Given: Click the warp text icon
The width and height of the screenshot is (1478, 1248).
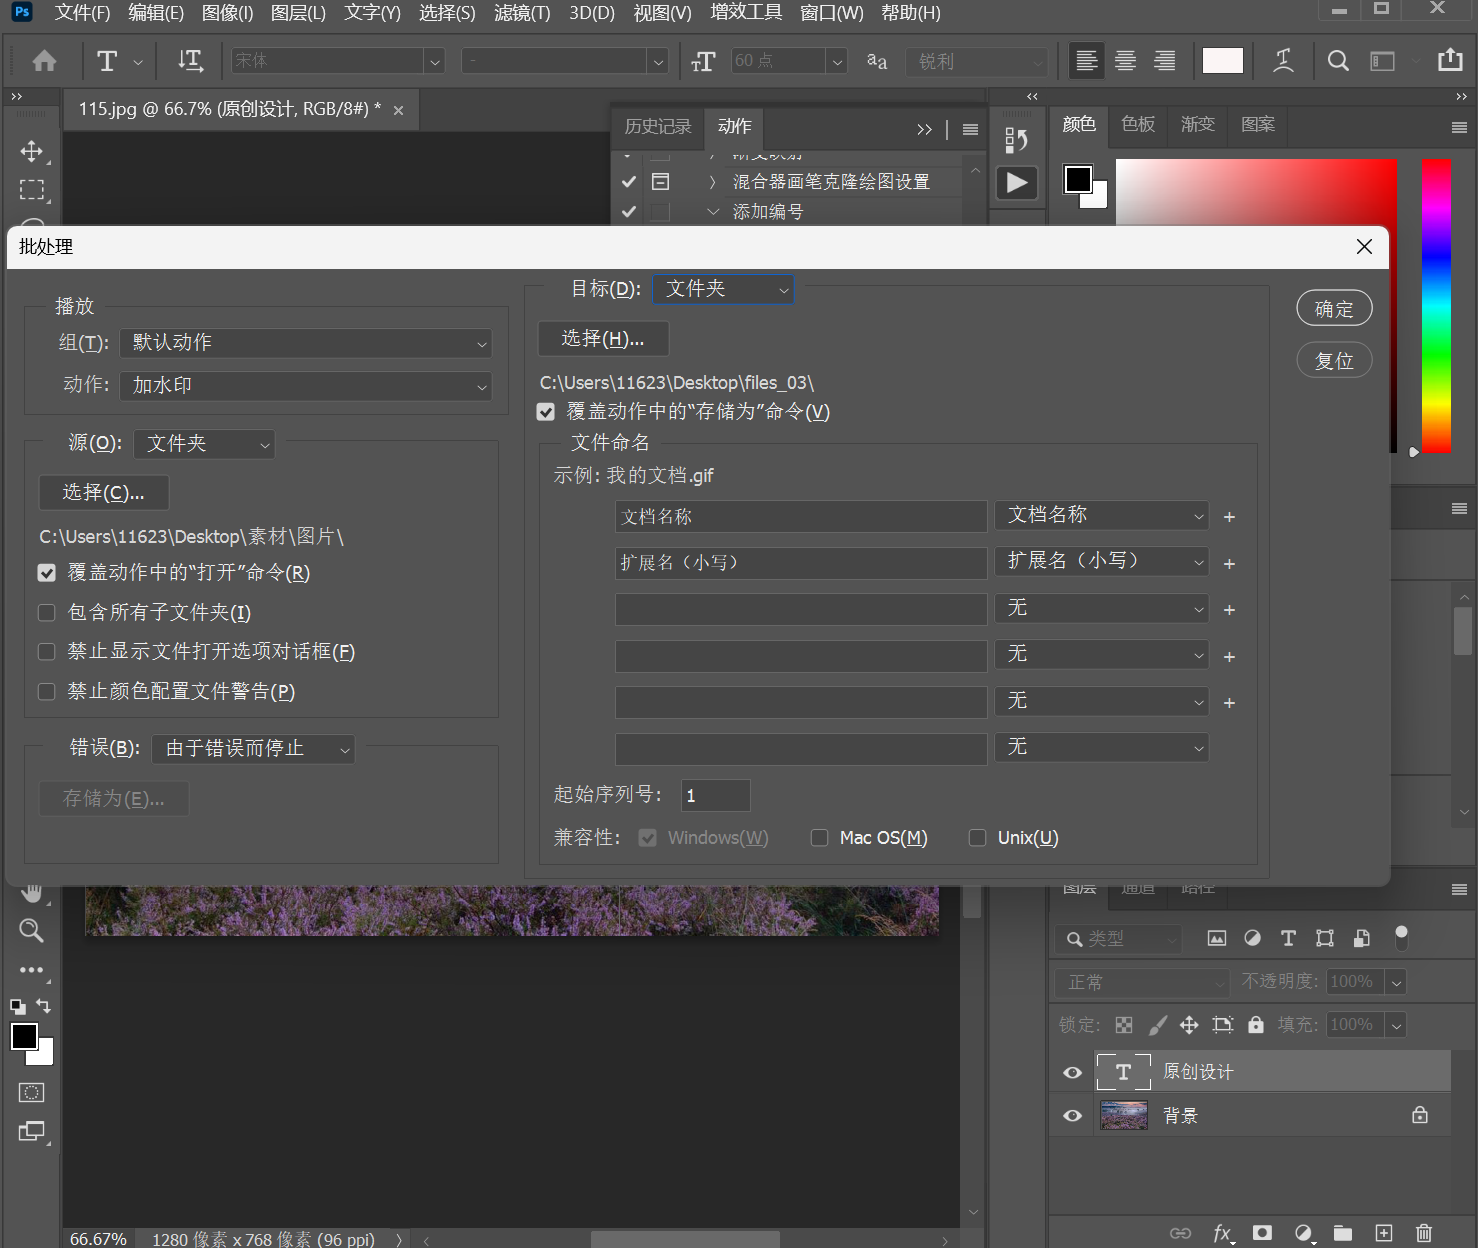Looking at the screenshot, I should click(1283, 61).
